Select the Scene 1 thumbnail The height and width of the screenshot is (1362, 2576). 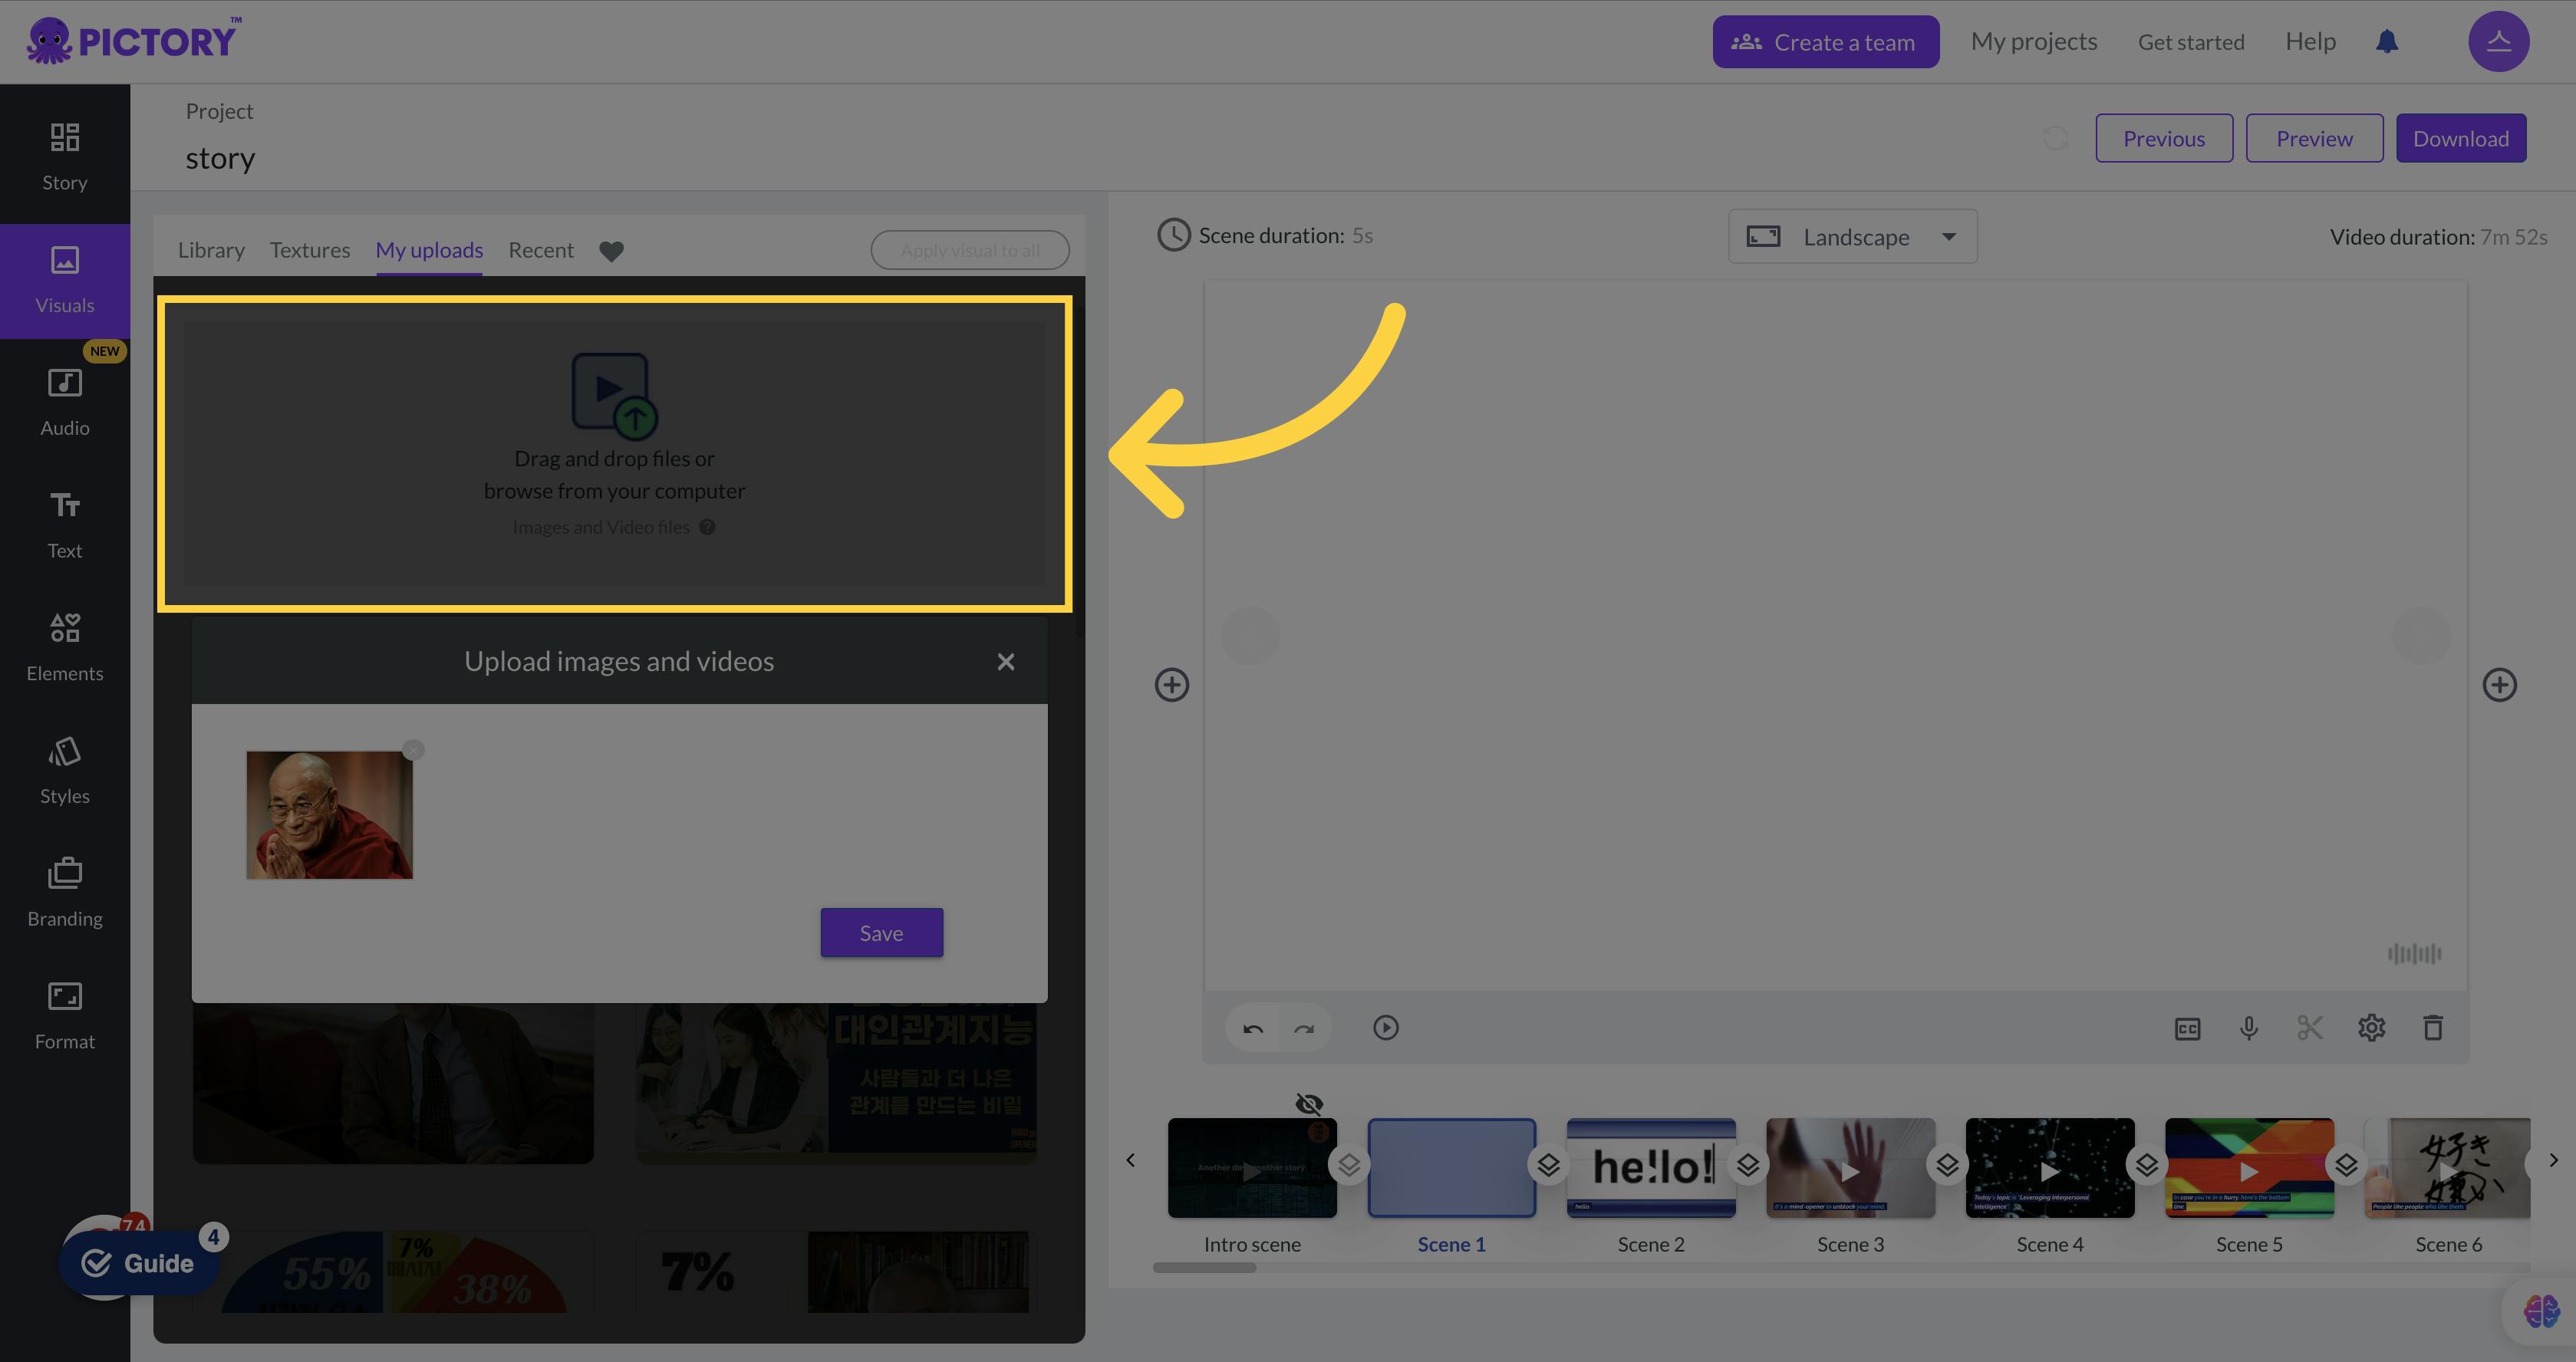click(x=1451, y=1167)
